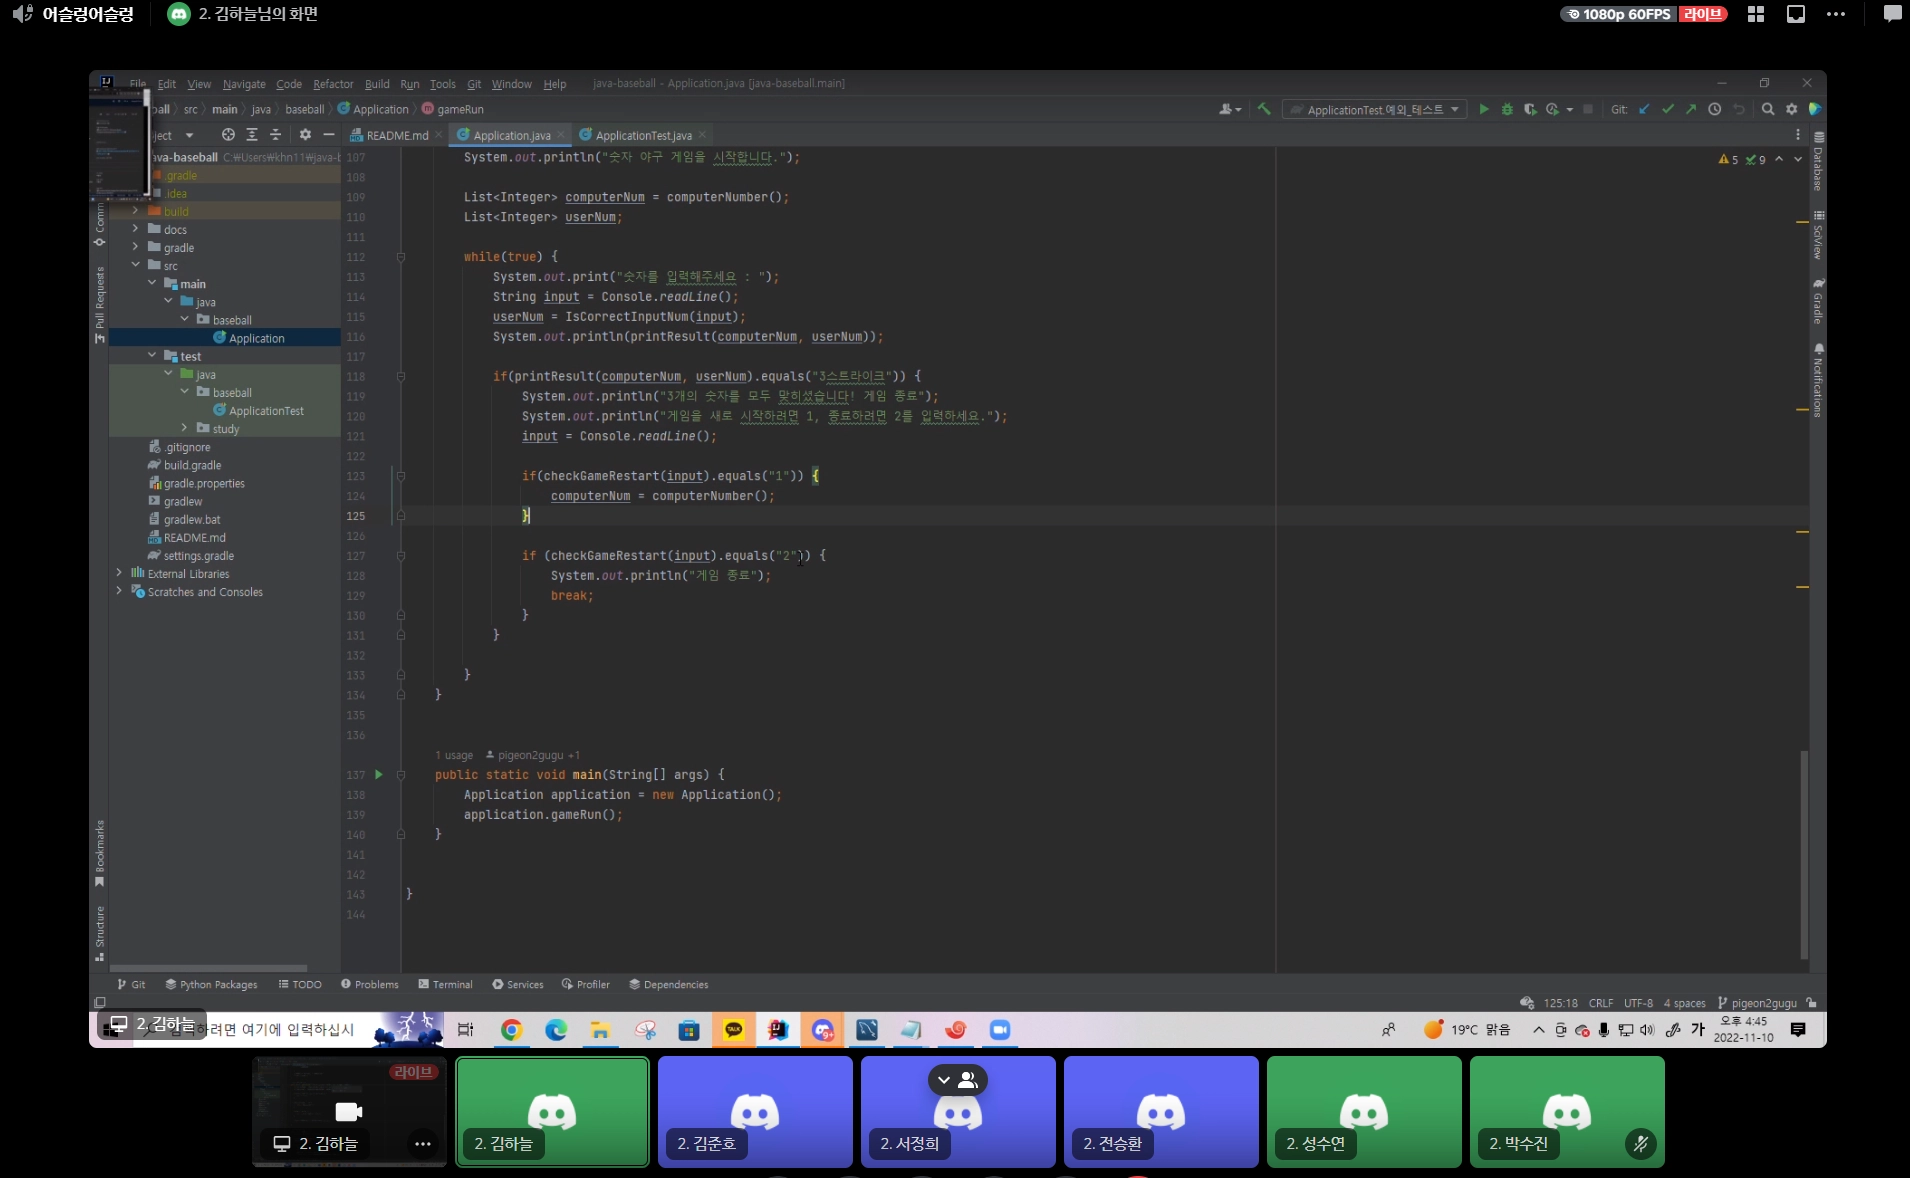Collapse the src folder in project tree

136,266
